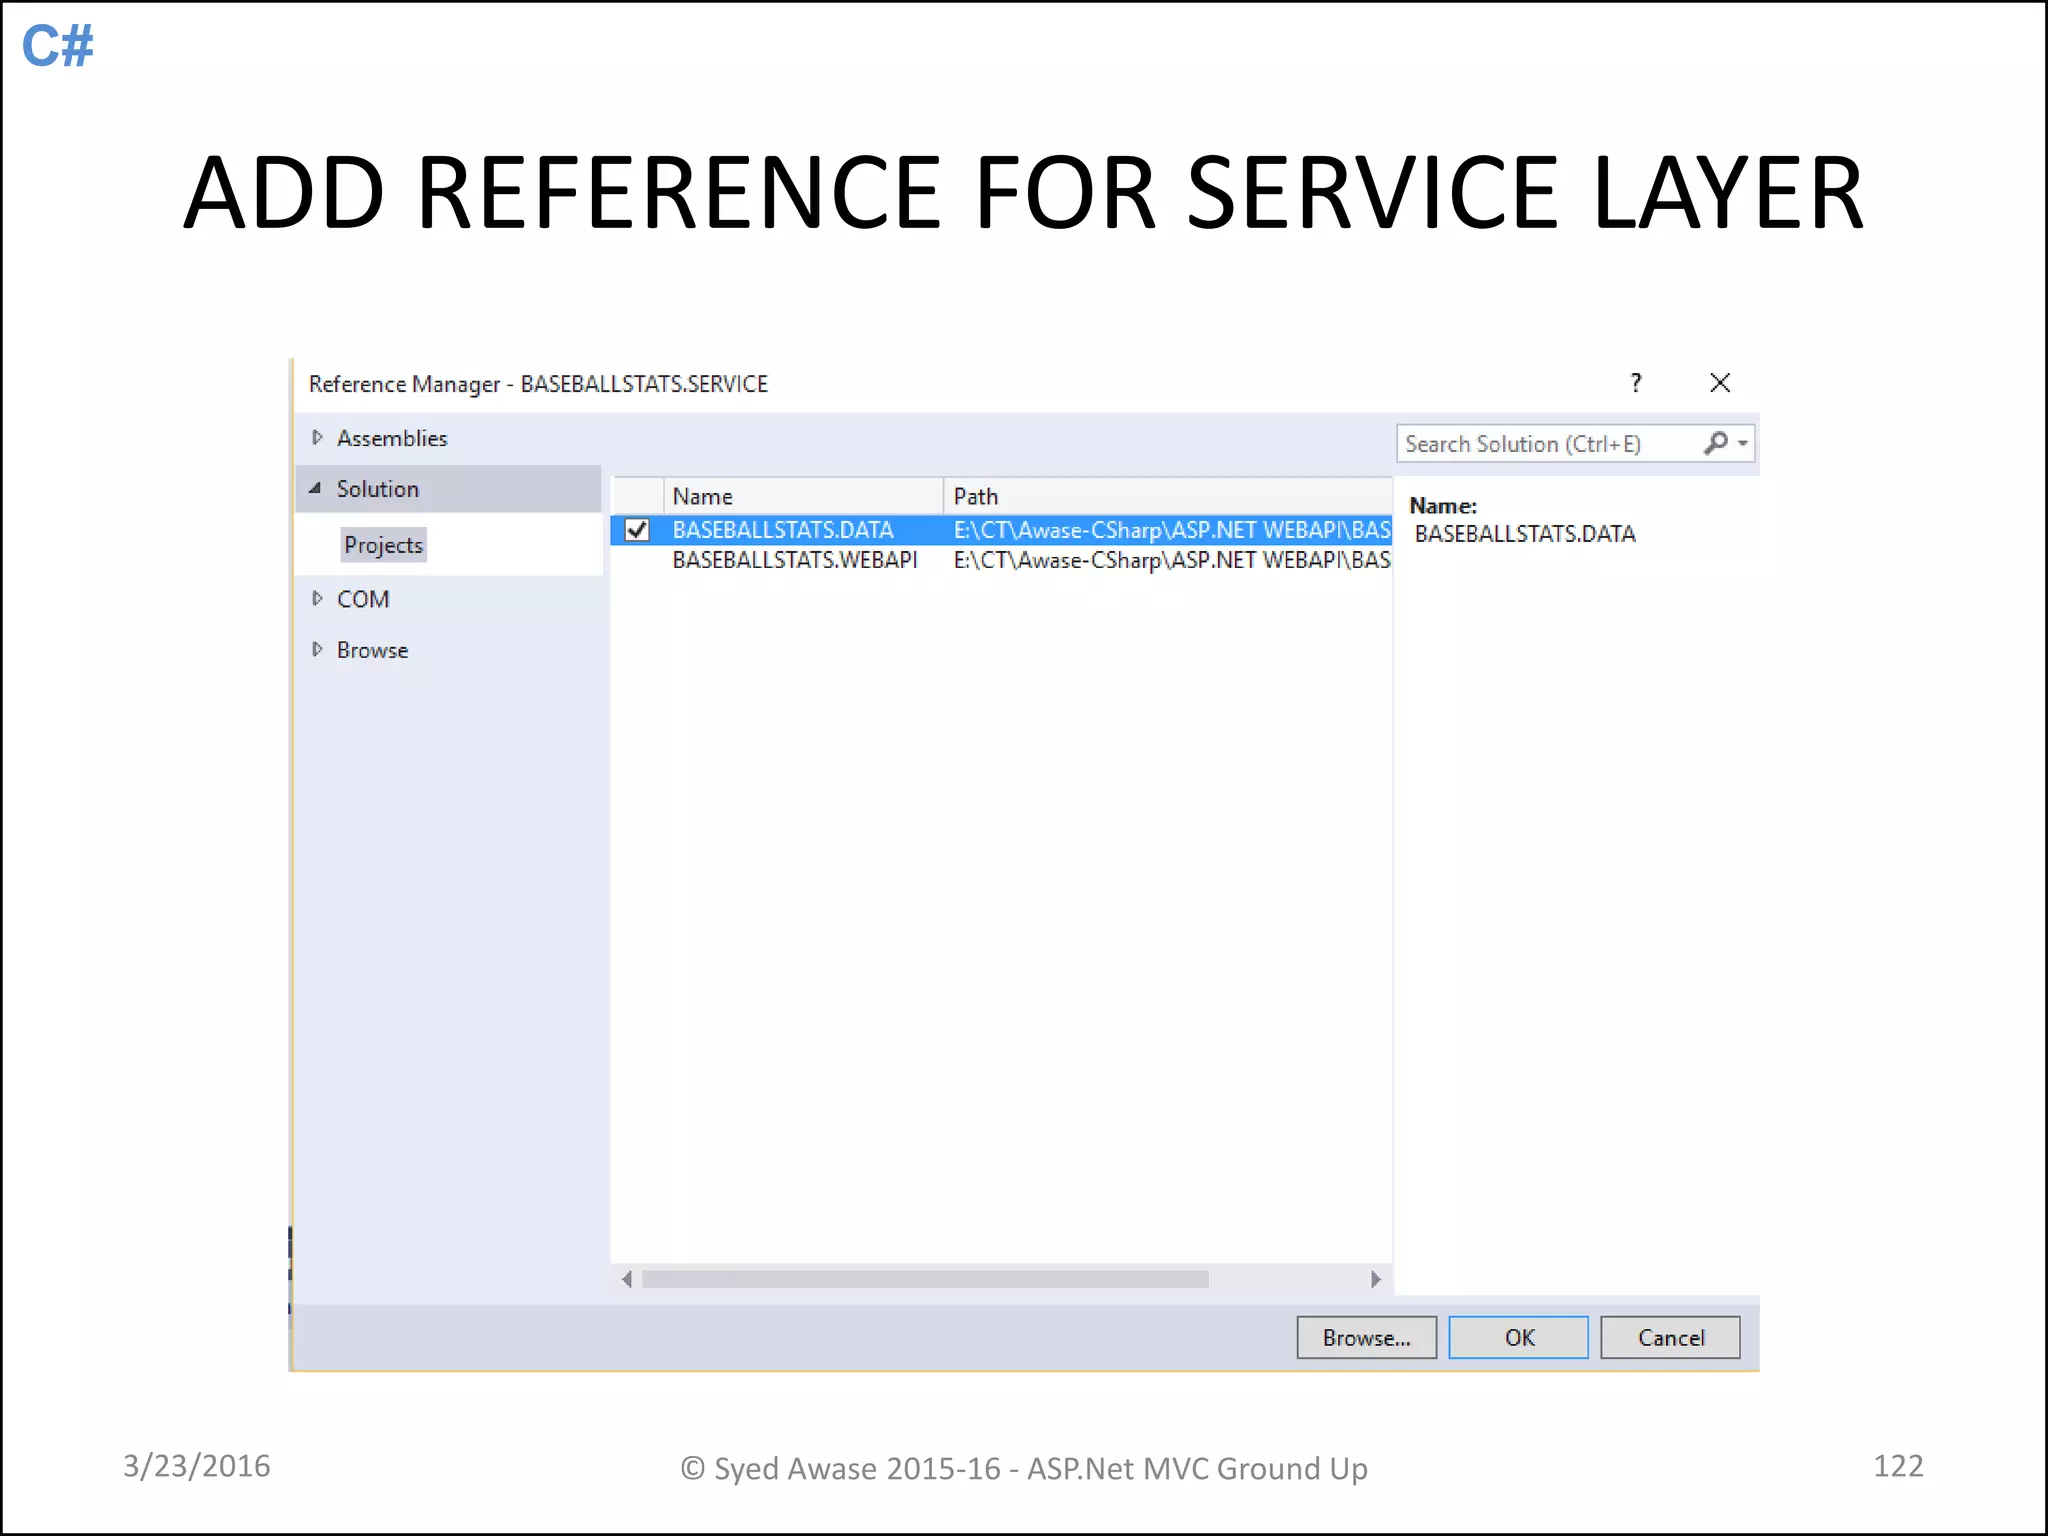Select COM in the left pane

coord(363,599)
